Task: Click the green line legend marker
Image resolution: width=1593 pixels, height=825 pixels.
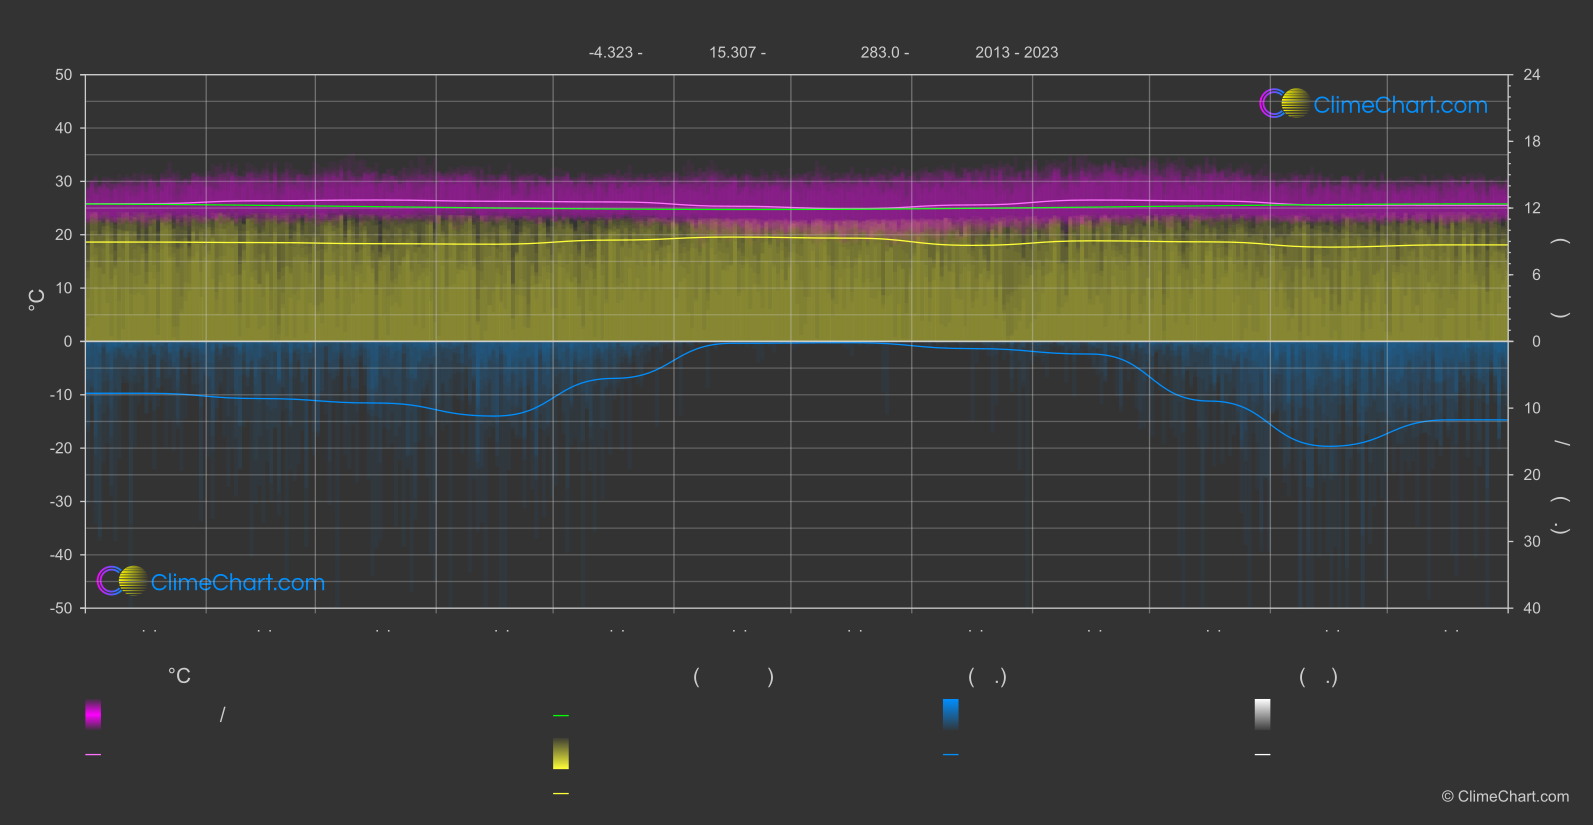Action: (x=561, y=716)
